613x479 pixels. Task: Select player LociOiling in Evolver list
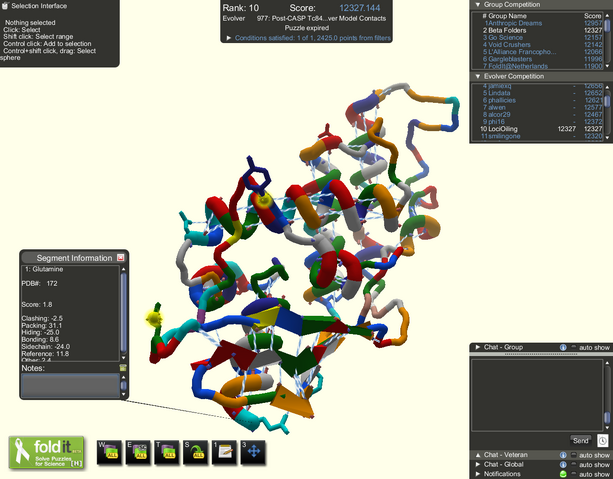pyautogui.click(x=538, y=129)
